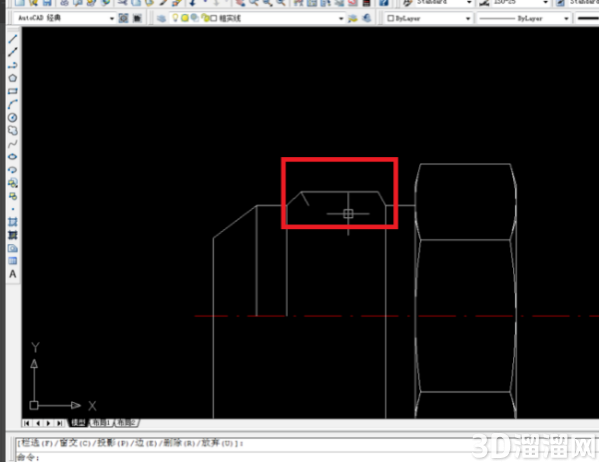Toggle layer lock padlock icon
Image resolution: width=600 pixels, height=462 pixels.
[205, 18]
